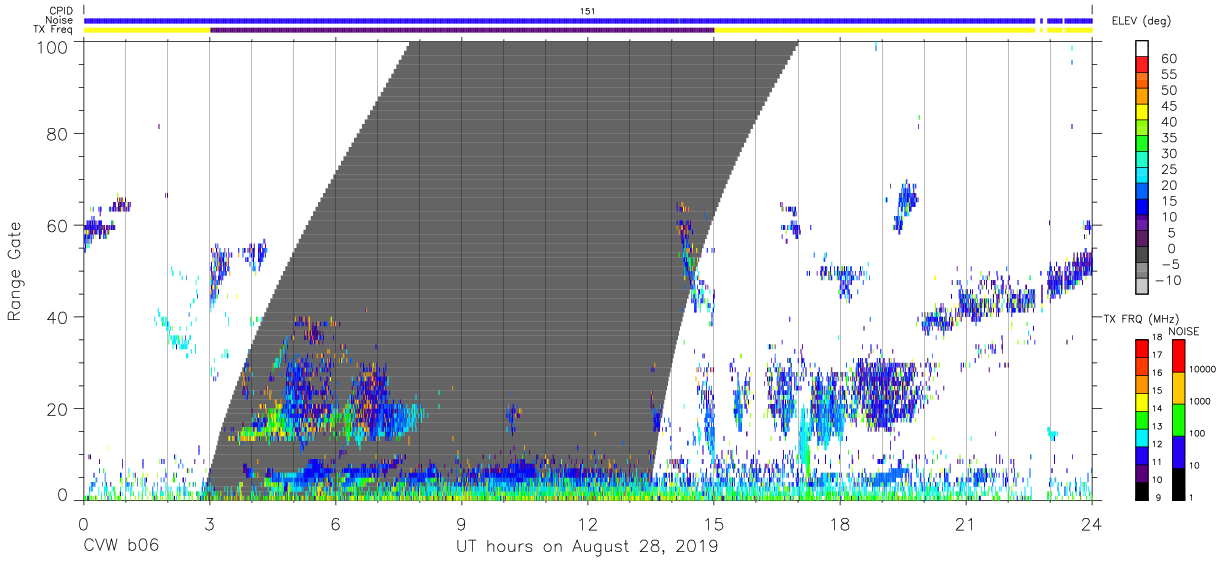1228x567 pixels.
Task: Pick the white top segment of the ELEV color bar
Action: (1142, 49)
